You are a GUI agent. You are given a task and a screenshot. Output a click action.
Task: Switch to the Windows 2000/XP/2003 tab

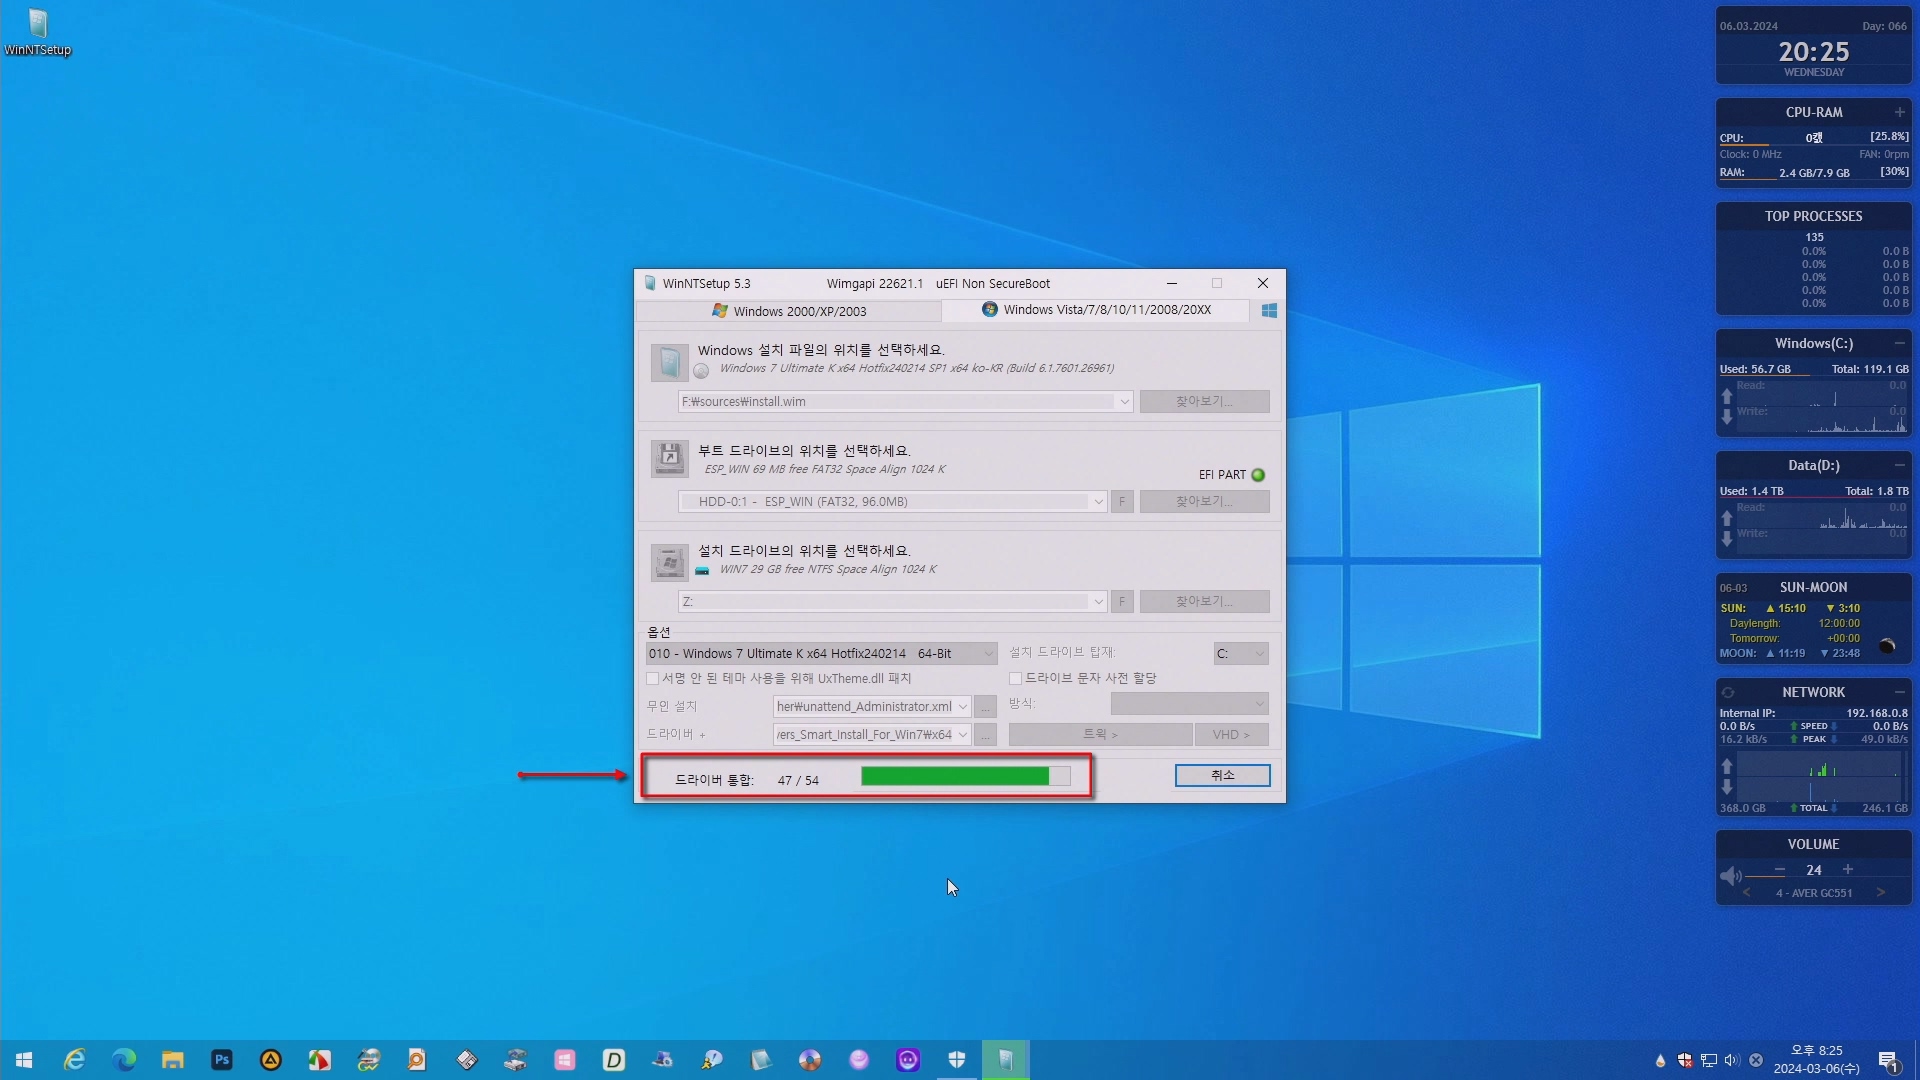pos(789,311)
